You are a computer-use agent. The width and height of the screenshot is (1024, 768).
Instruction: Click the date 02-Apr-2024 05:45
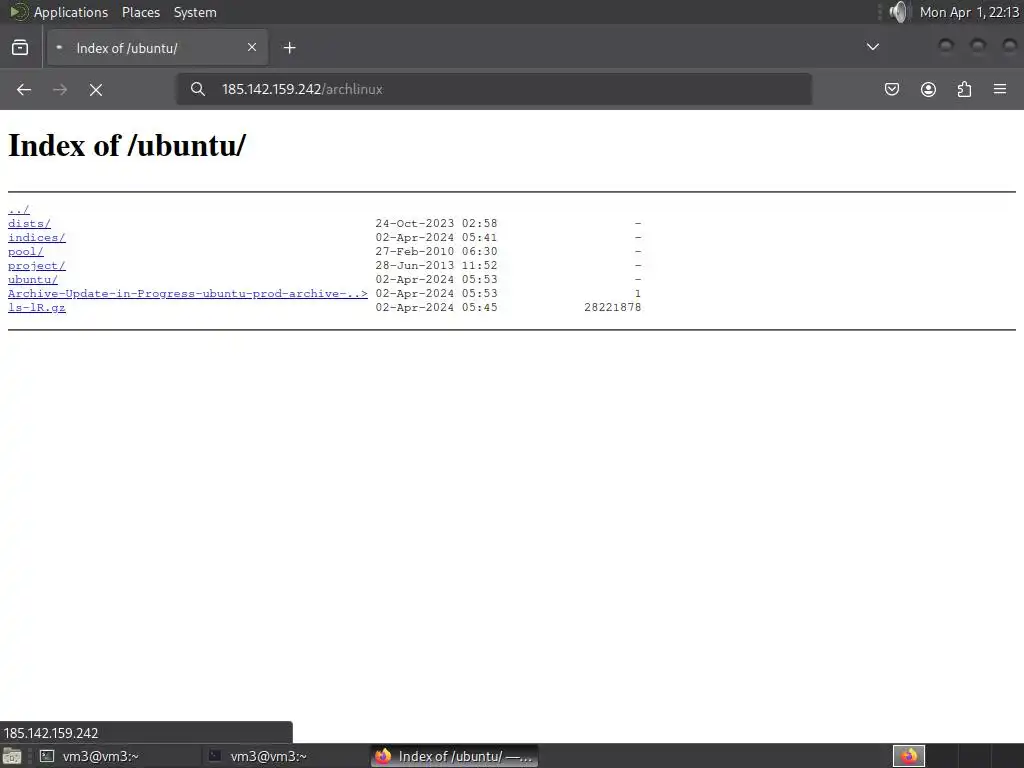(x=436, y=308)
